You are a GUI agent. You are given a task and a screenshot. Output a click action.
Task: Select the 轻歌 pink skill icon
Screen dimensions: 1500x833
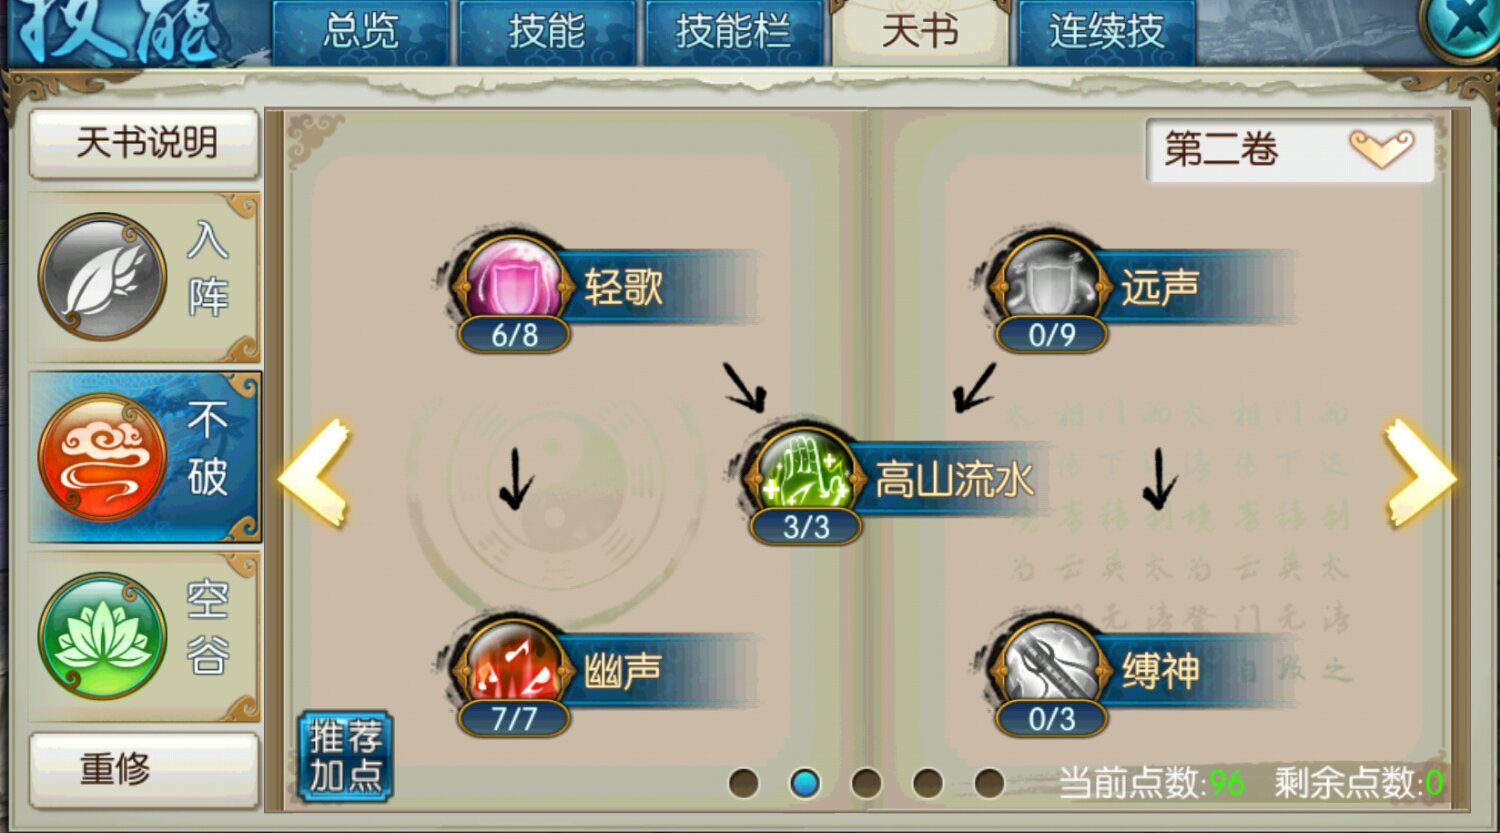pyautogui.click(x=514, y=284)
